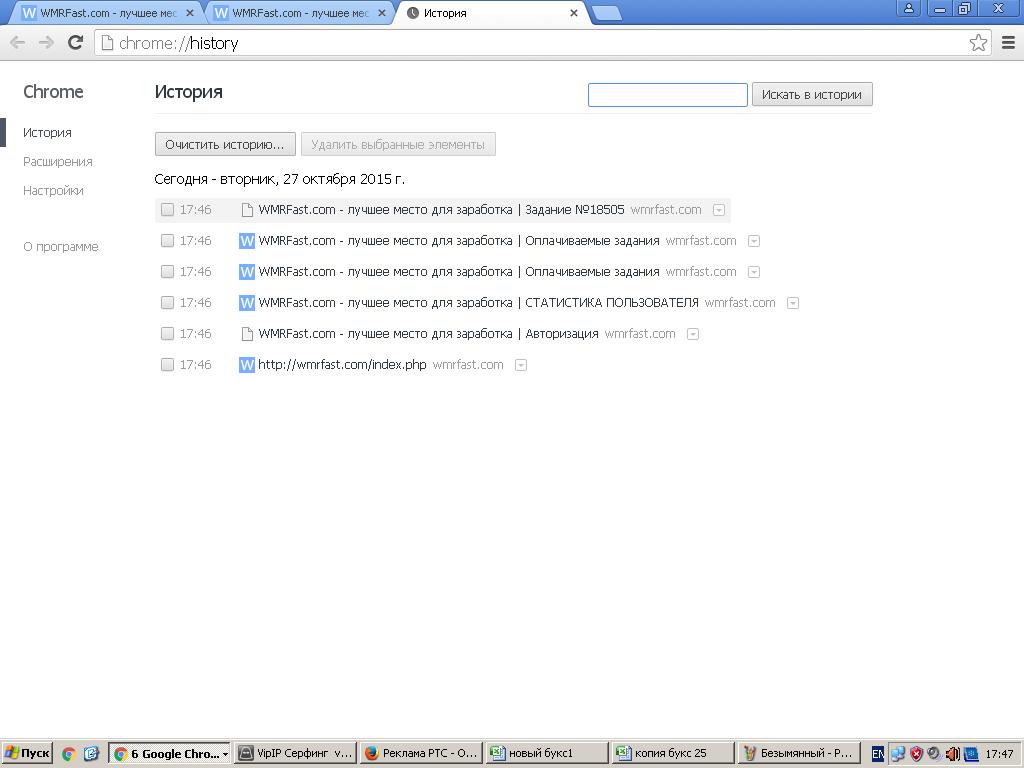Click W favicon of the index.php entry
This screenshot has width=1024, height=768.
pos(247,365)
